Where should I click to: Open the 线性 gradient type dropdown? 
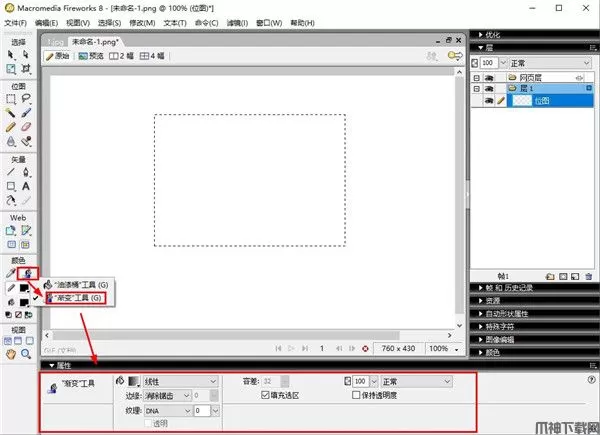181,381
